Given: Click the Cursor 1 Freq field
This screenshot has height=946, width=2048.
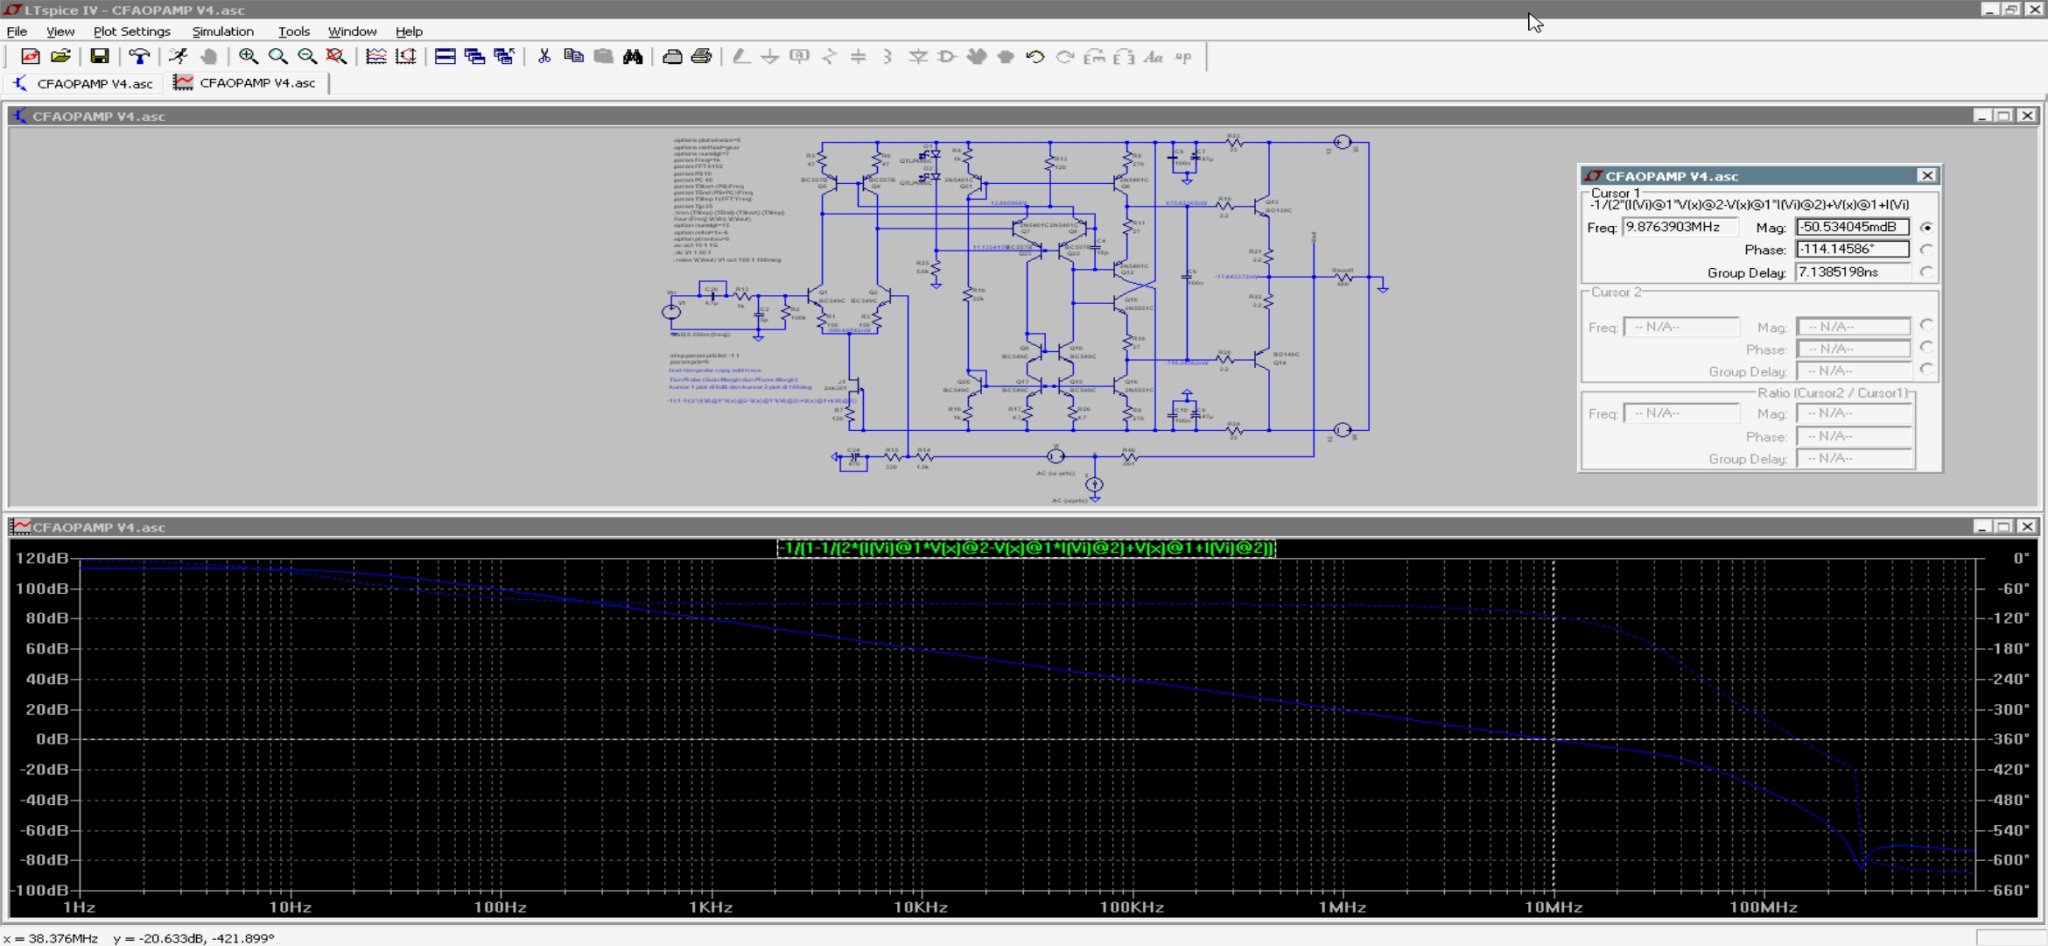Looking at the screenshot, I should [x=1680, y=227].
